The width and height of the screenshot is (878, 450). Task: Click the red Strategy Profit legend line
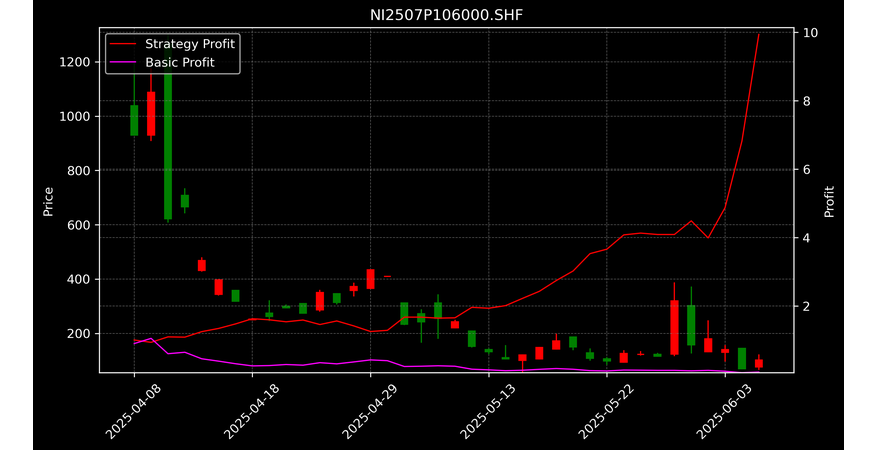(122, 44)
